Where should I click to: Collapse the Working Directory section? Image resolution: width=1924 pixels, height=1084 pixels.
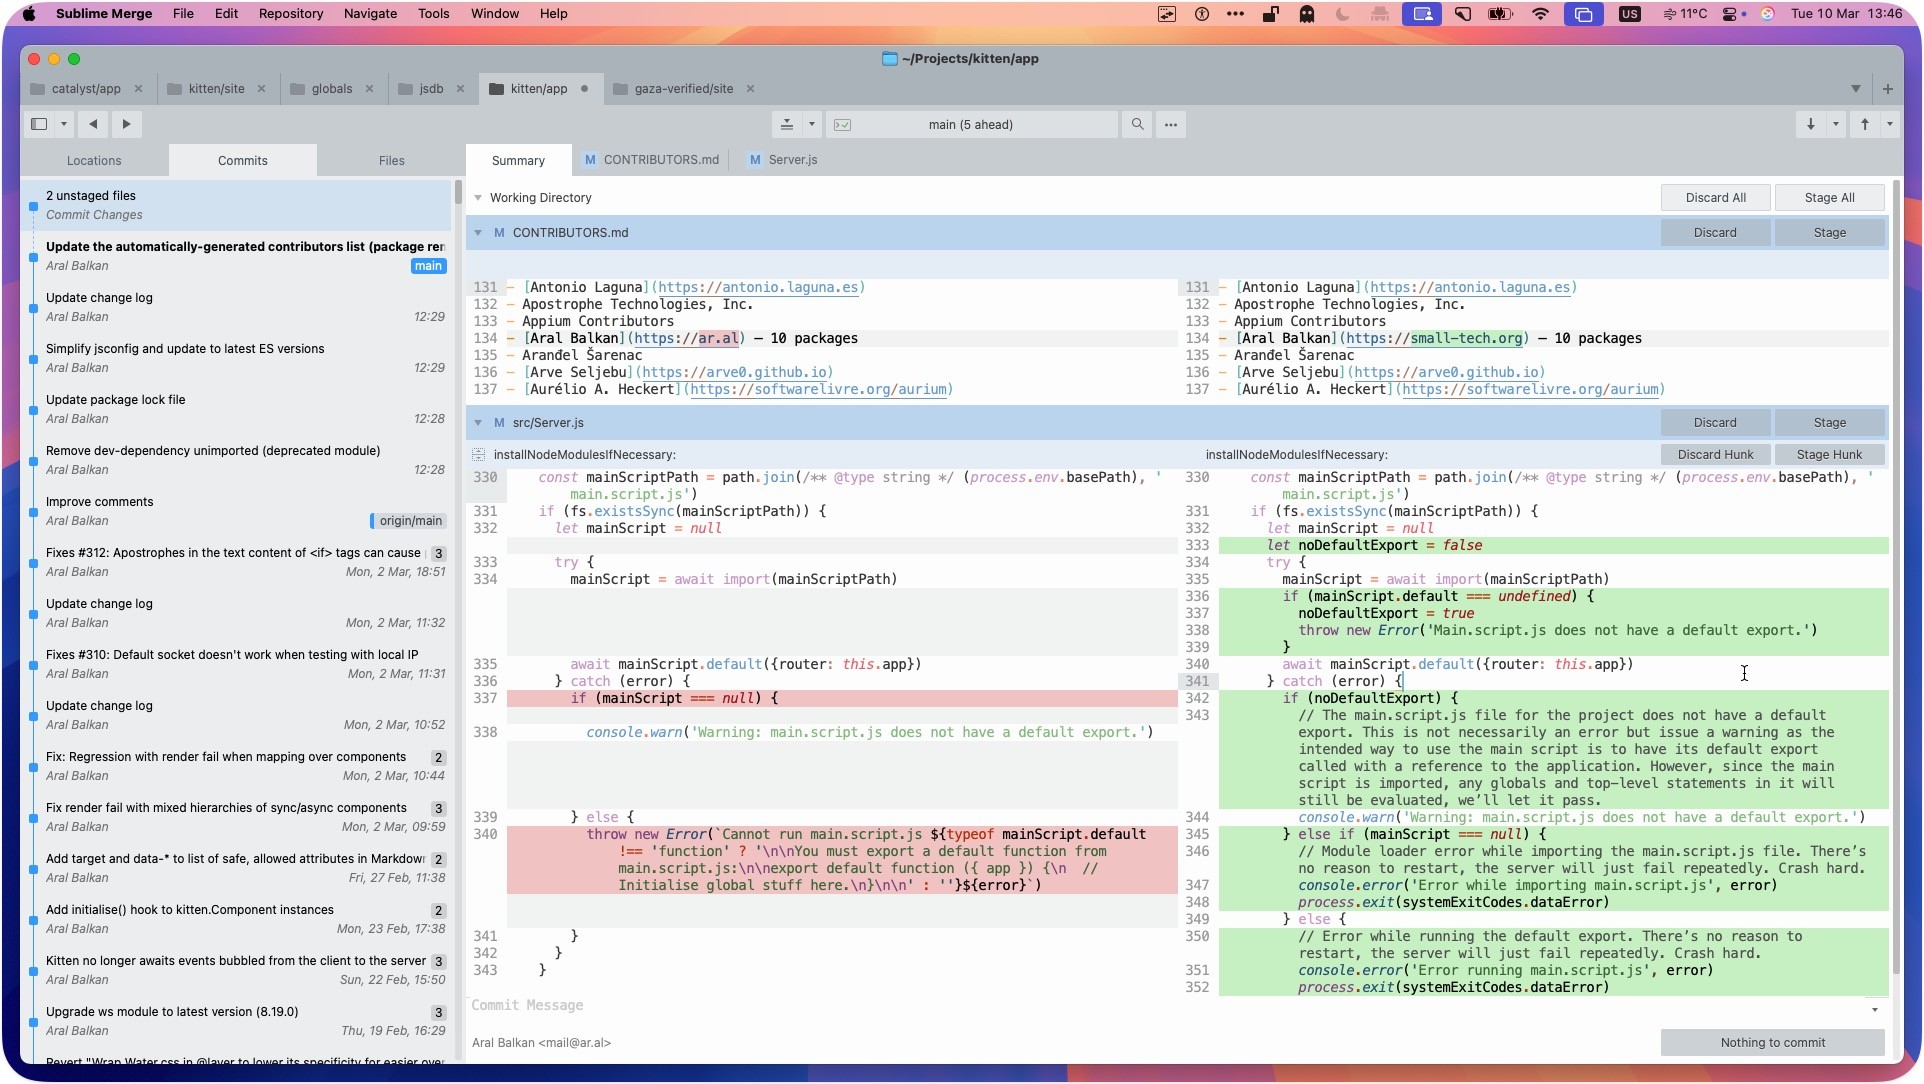point(478,198)
